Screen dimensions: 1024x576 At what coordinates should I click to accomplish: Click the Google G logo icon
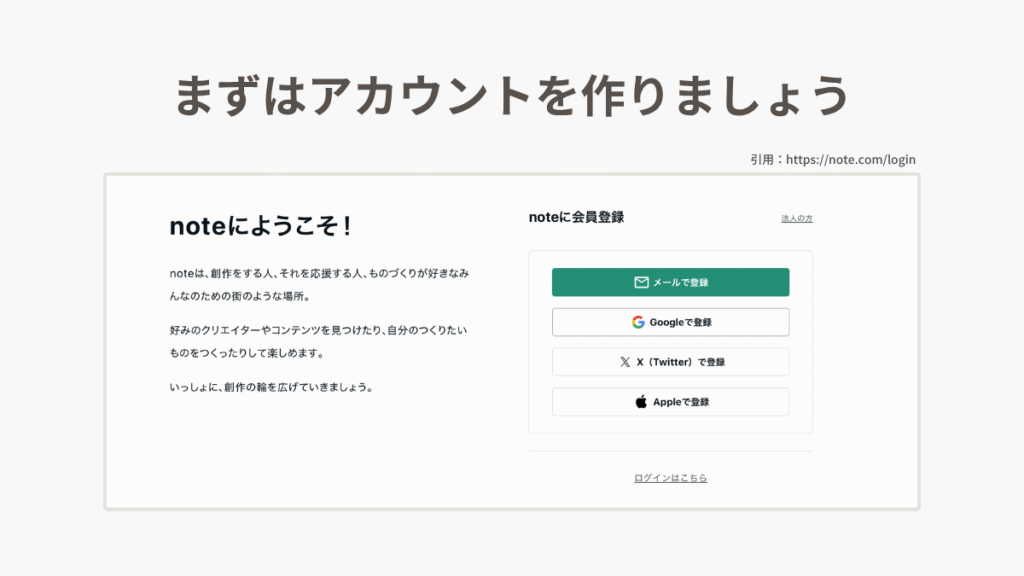click(638, 322)
